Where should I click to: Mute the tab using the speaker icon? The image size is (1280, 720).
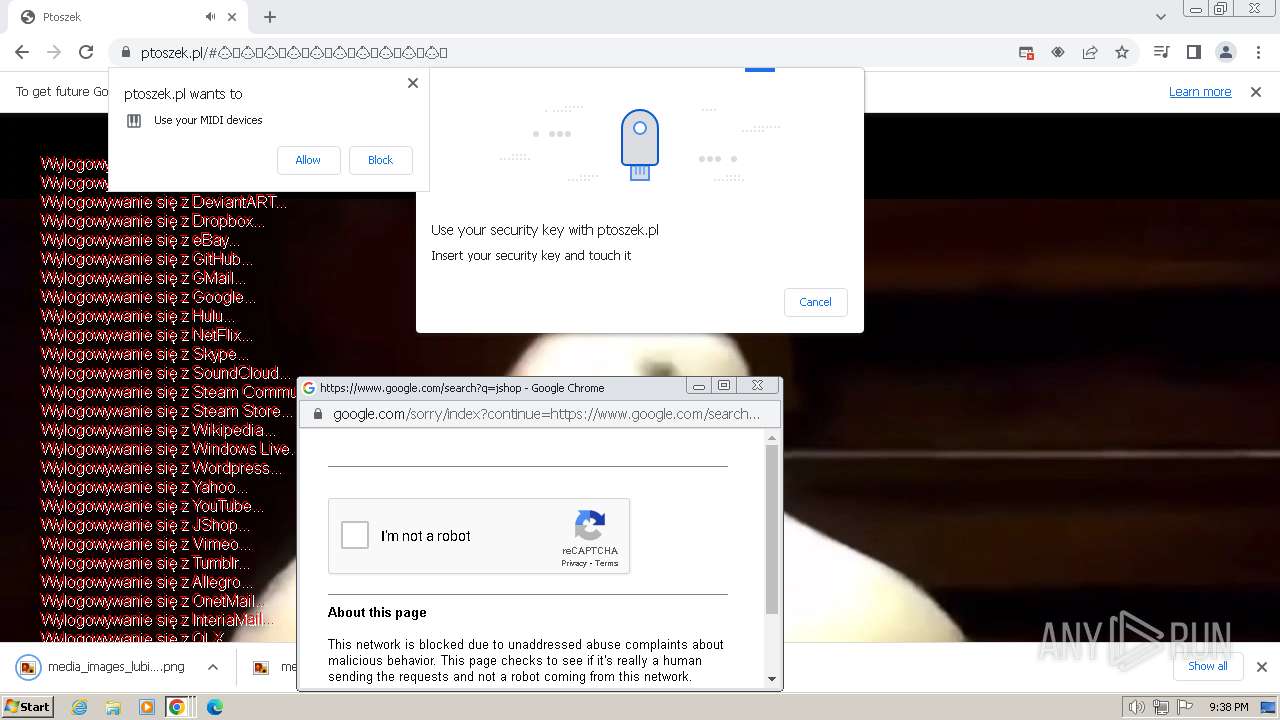point(211,17)
